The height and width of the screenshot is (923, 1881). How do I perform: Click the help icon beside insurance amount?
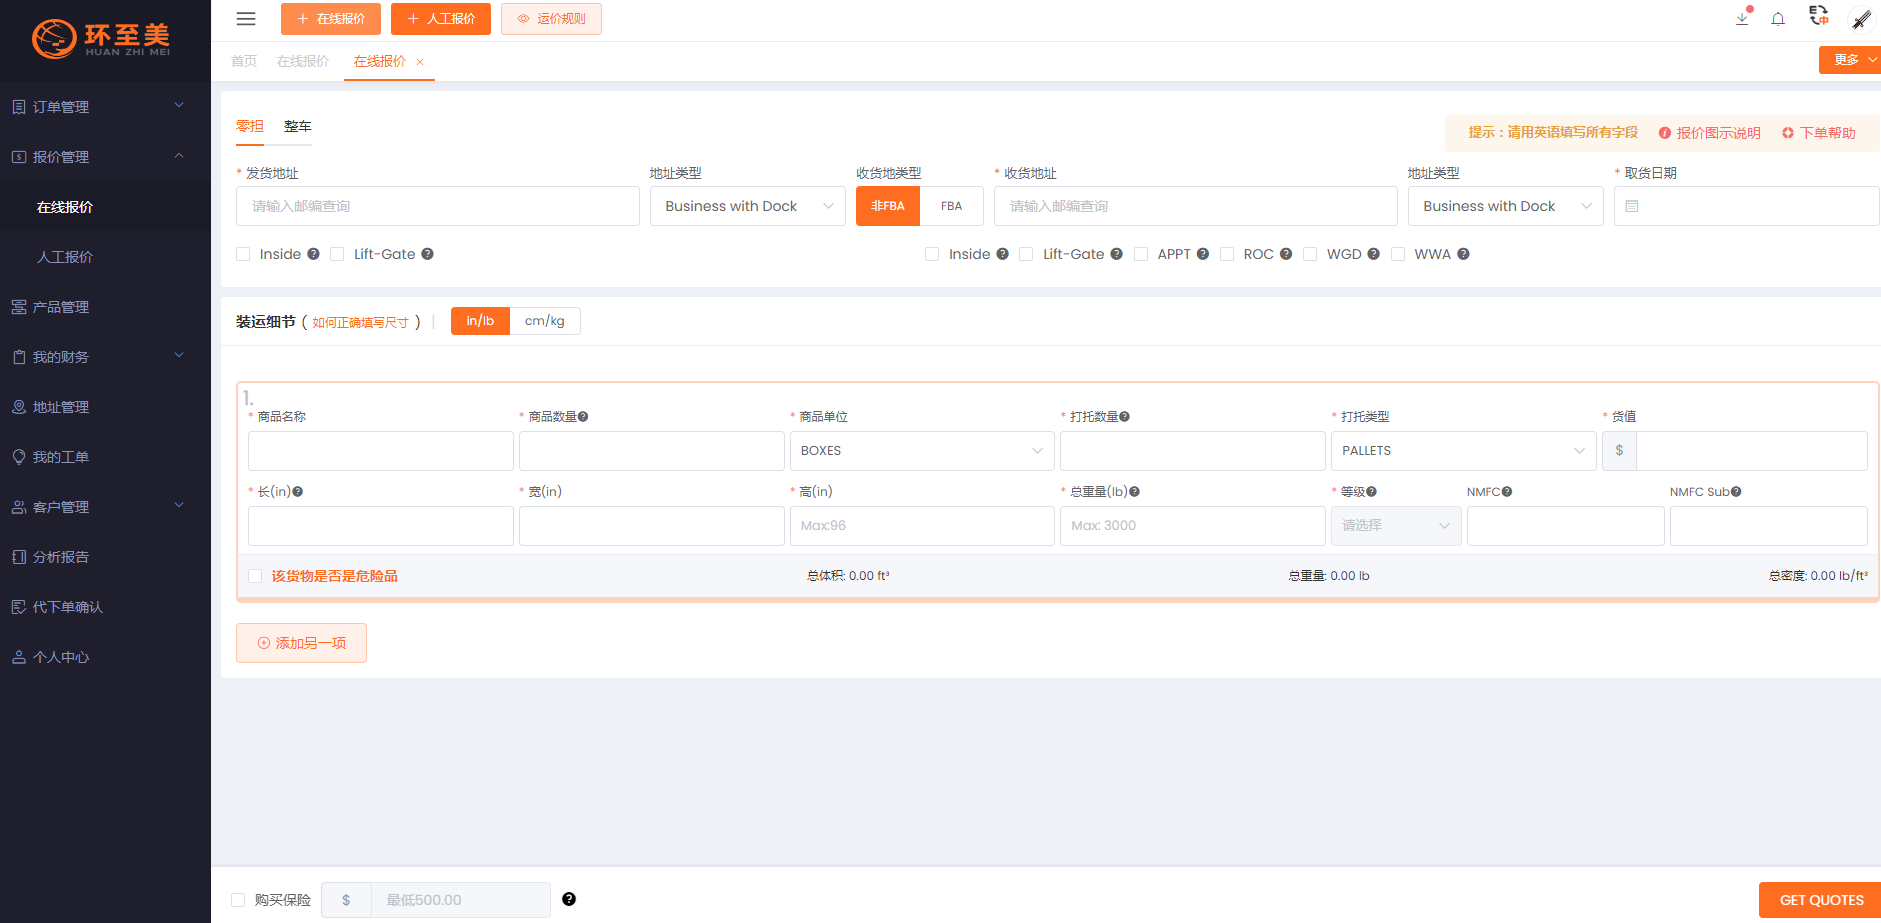coord(569,899)
